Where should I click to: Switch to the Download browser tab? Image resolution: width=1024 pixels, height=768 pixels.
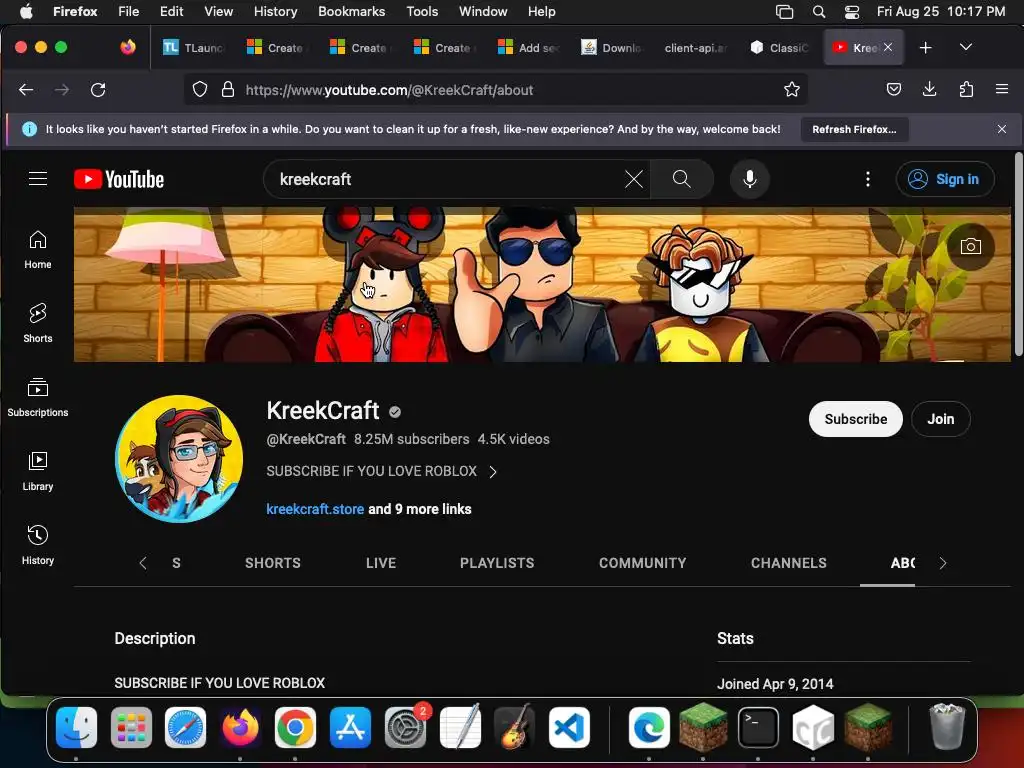coord(611,48)
